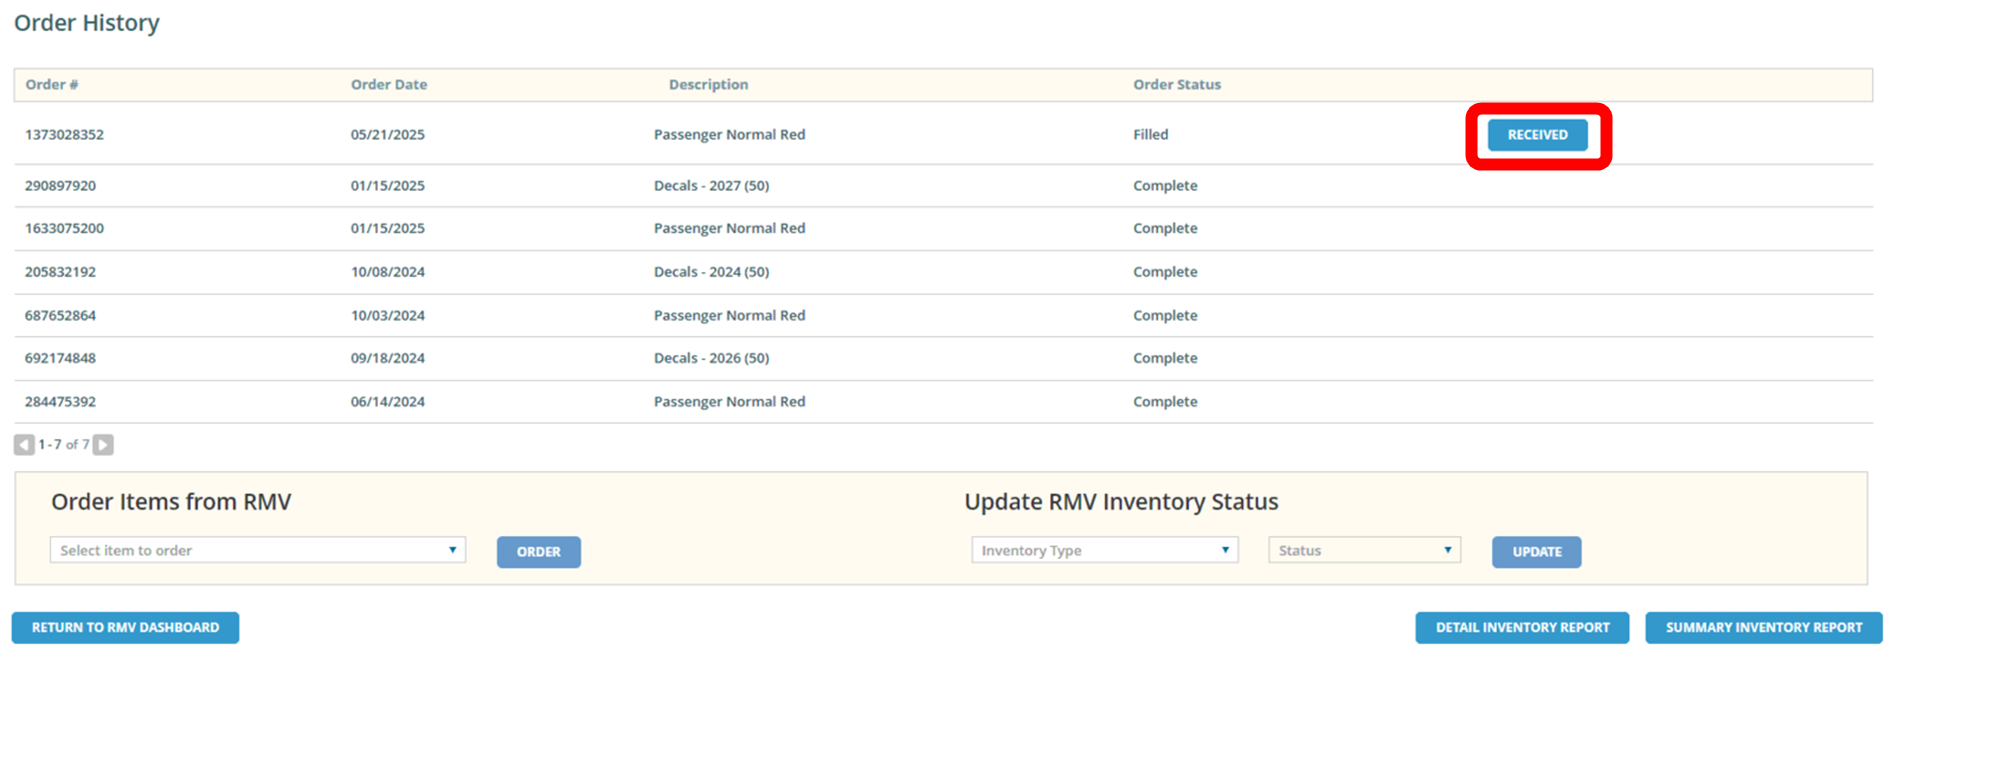The width and height of the screenshot is (2000, 773).
Task: Open the Select item to order dropdown
Action: (257, 550)
